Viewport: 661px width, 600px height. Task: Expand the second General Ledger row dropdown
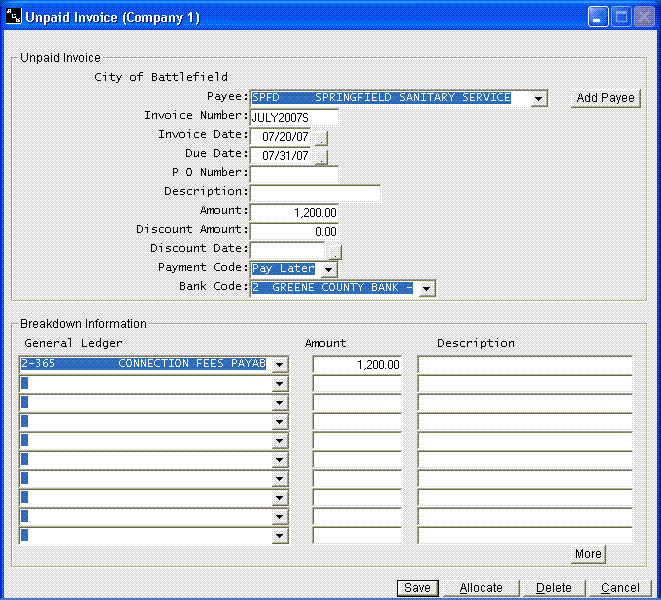(x=279, y=385)
